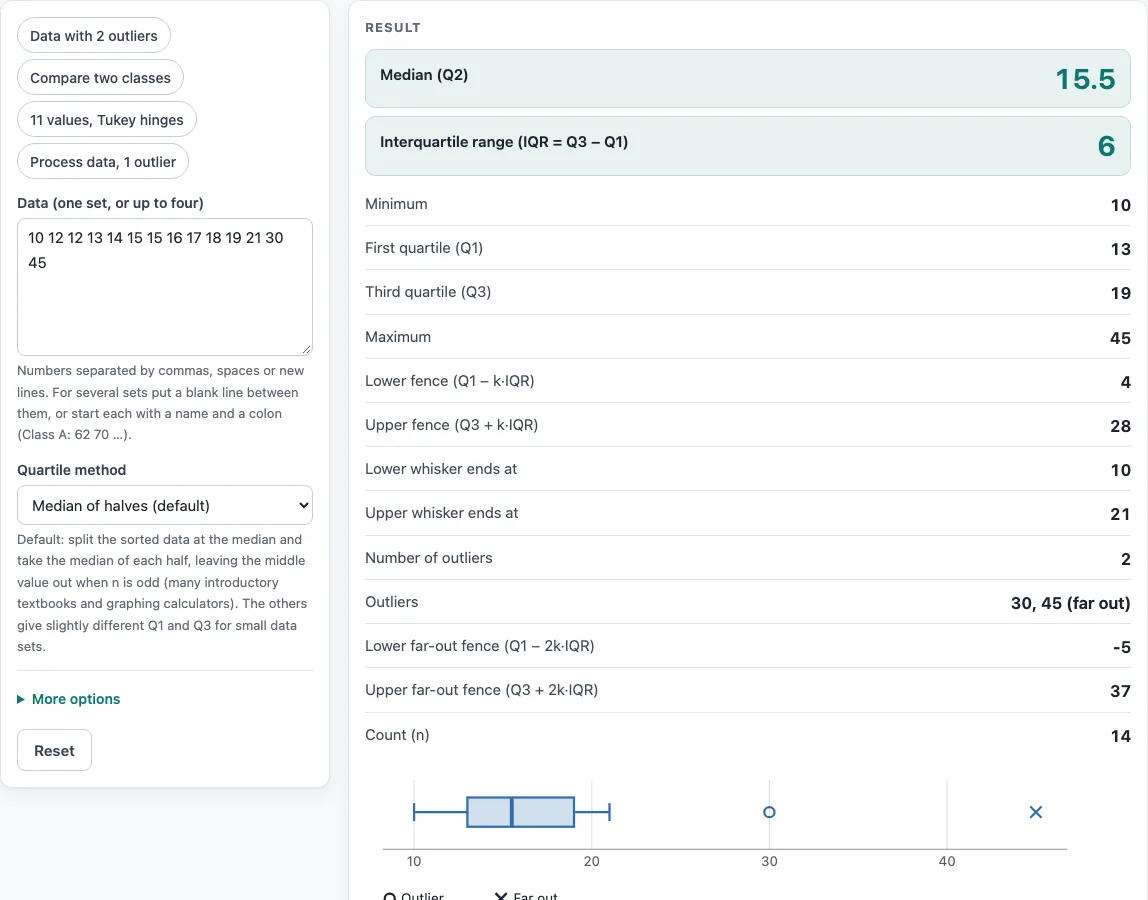Click the Lower far-out fence value -5
1148x900 pixels.
pyautogui.click(x=1122, y=647)
